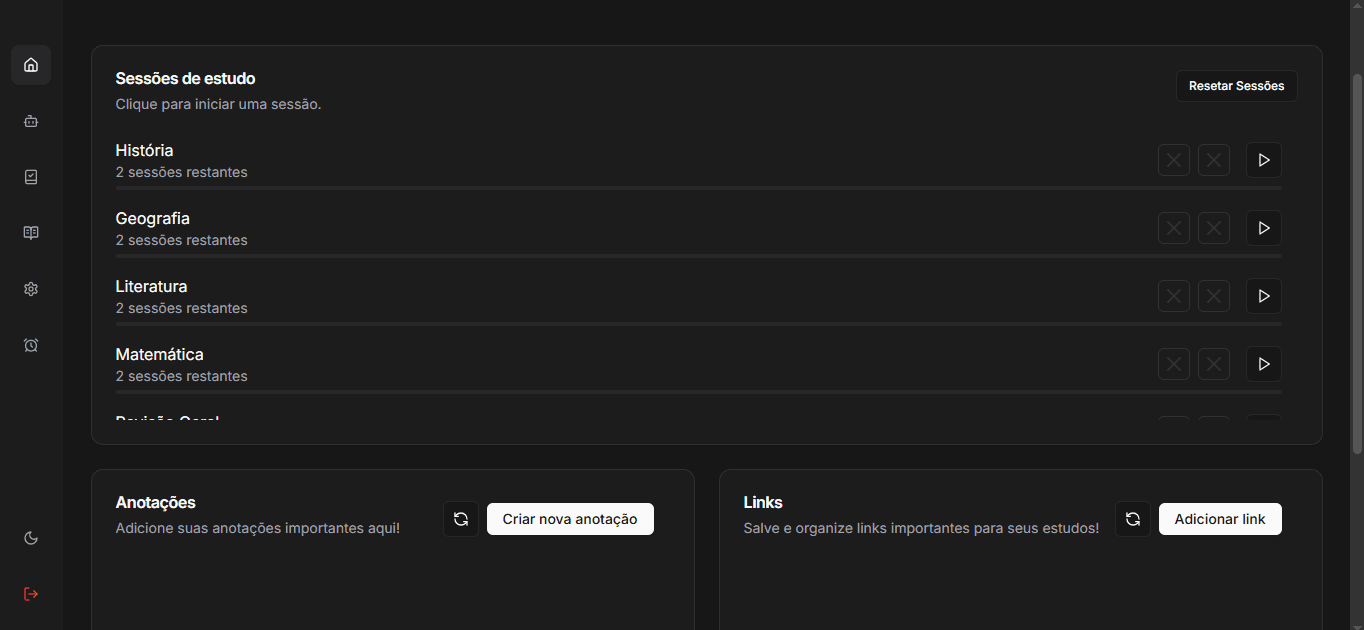Select the Matemática subject name
Screen dimensions: 1364x630
[x=159, y=354]
